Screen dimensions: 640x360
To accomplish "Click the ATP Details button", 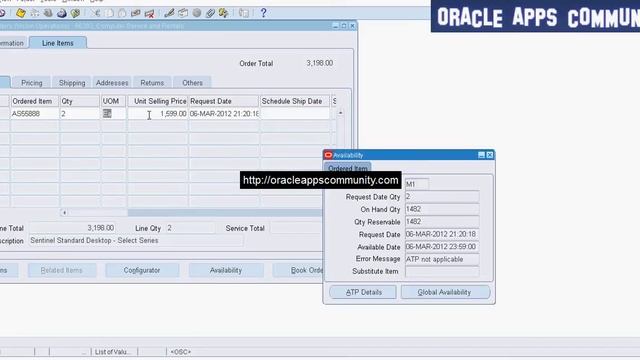I will tap(363, 292).
